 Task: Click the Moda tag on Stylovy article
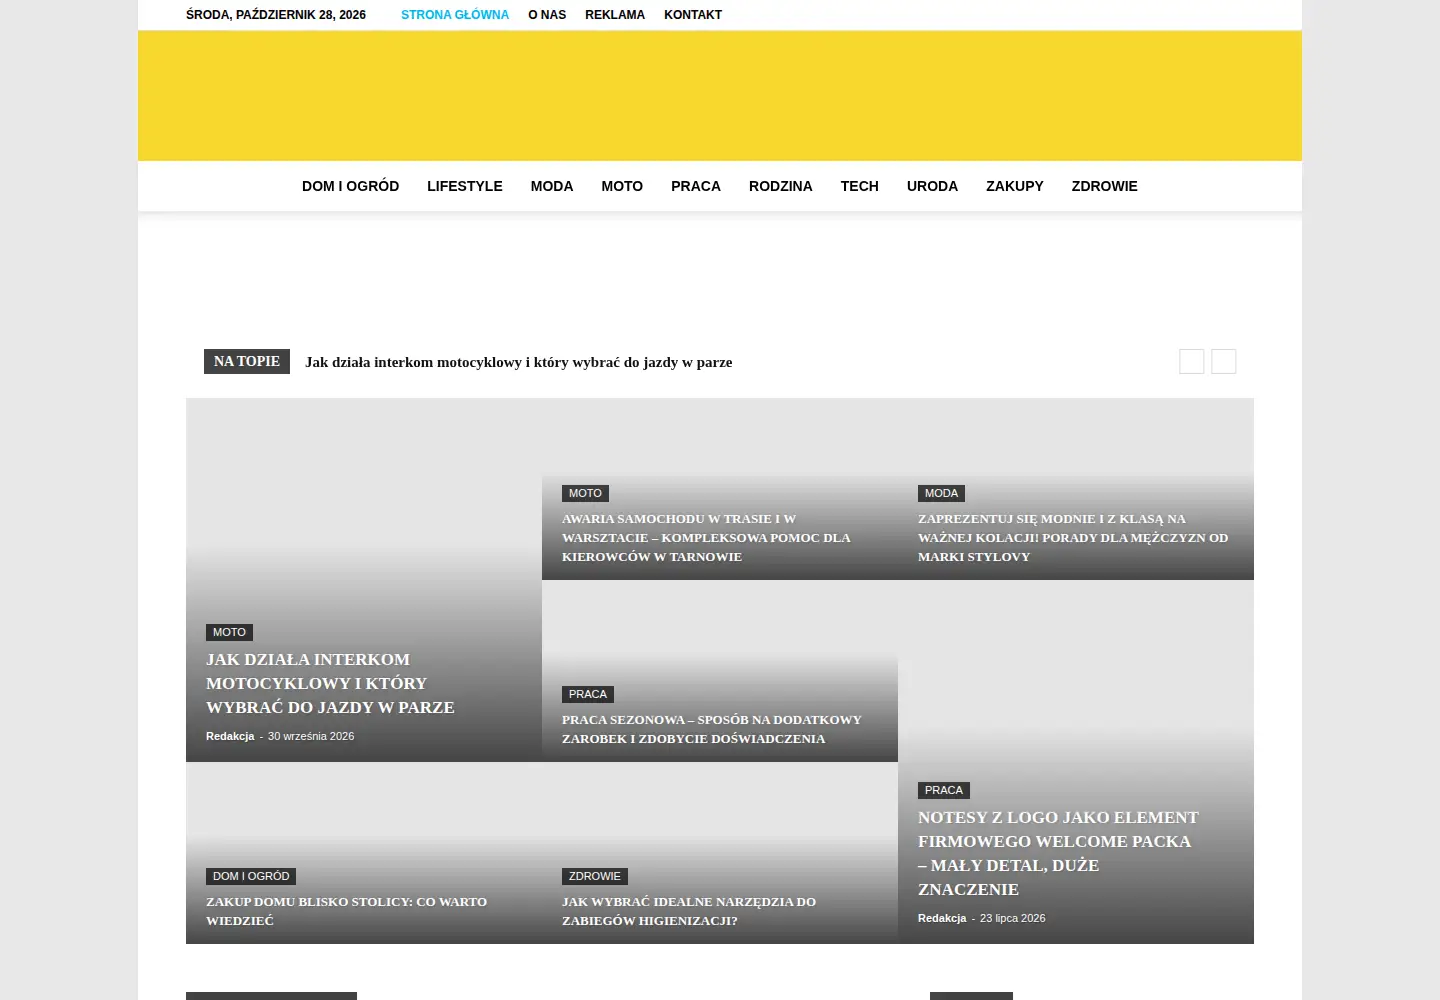pyautogui.click(x=941, y=493)
